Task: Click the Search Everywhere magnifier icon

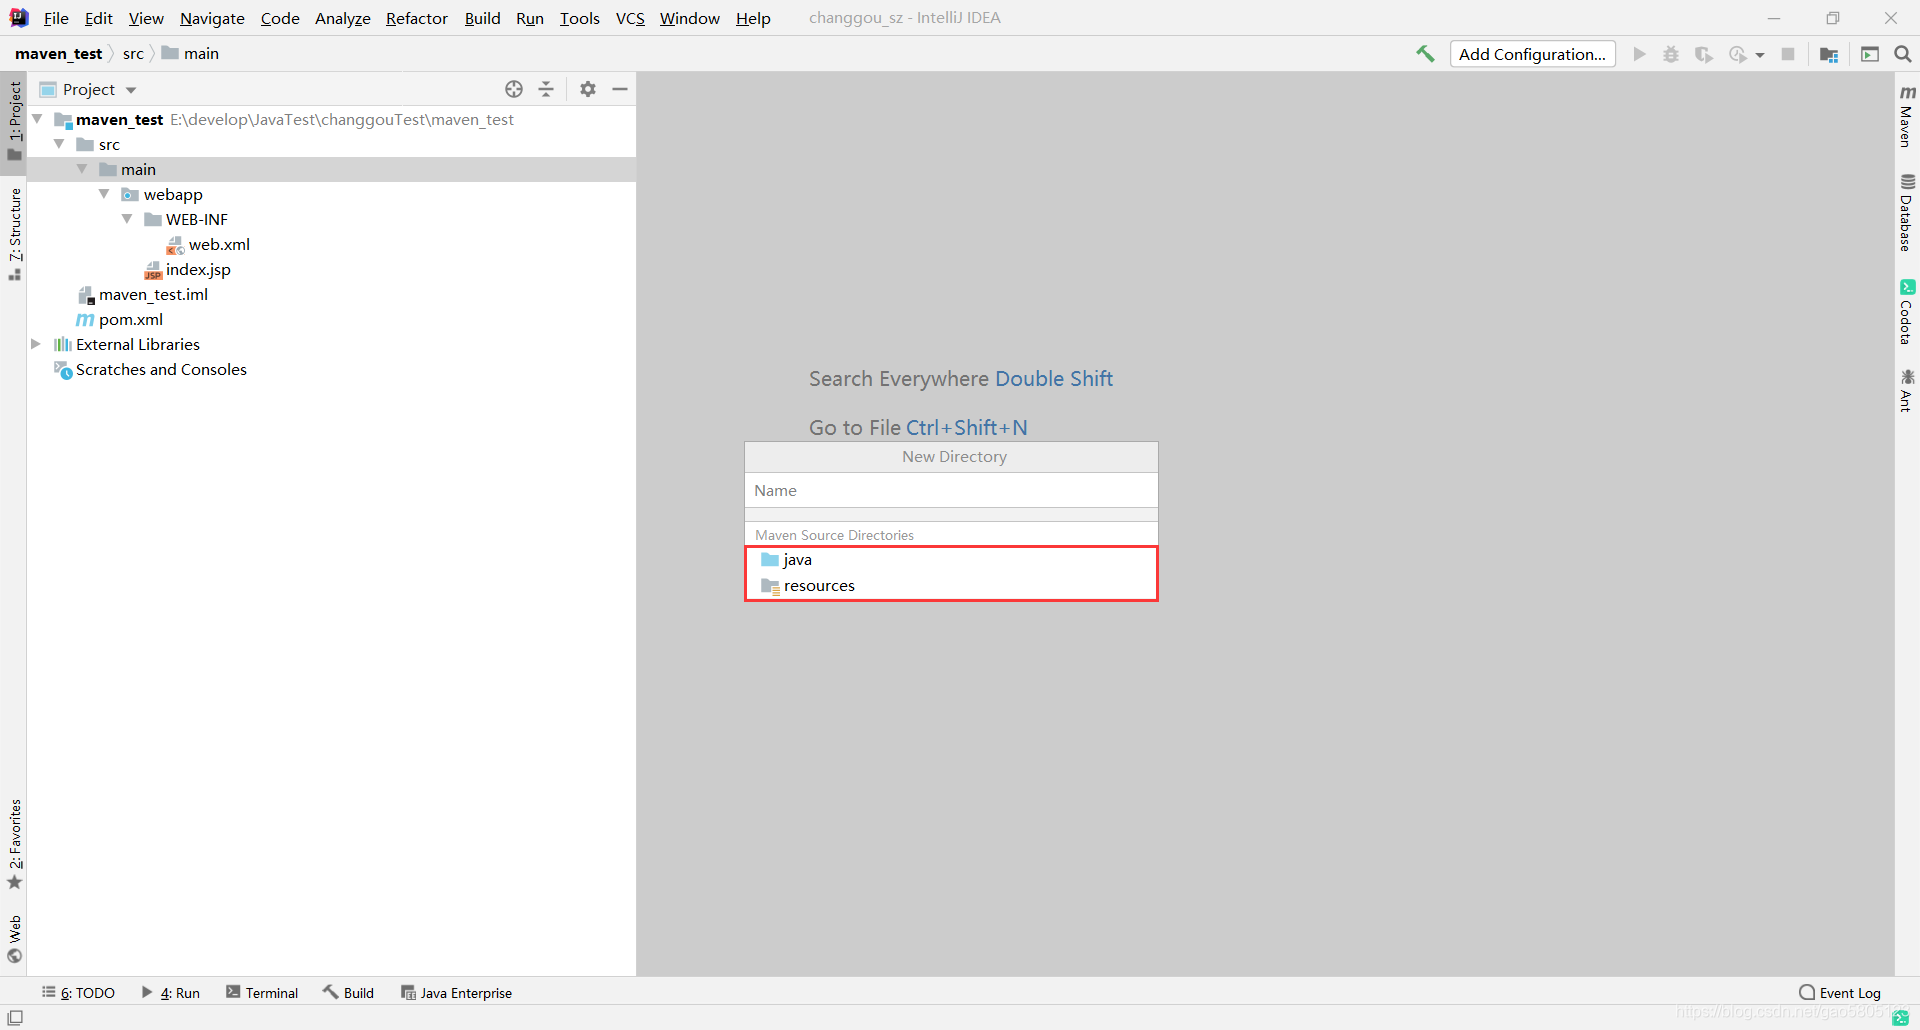Action: [1903, 54]
